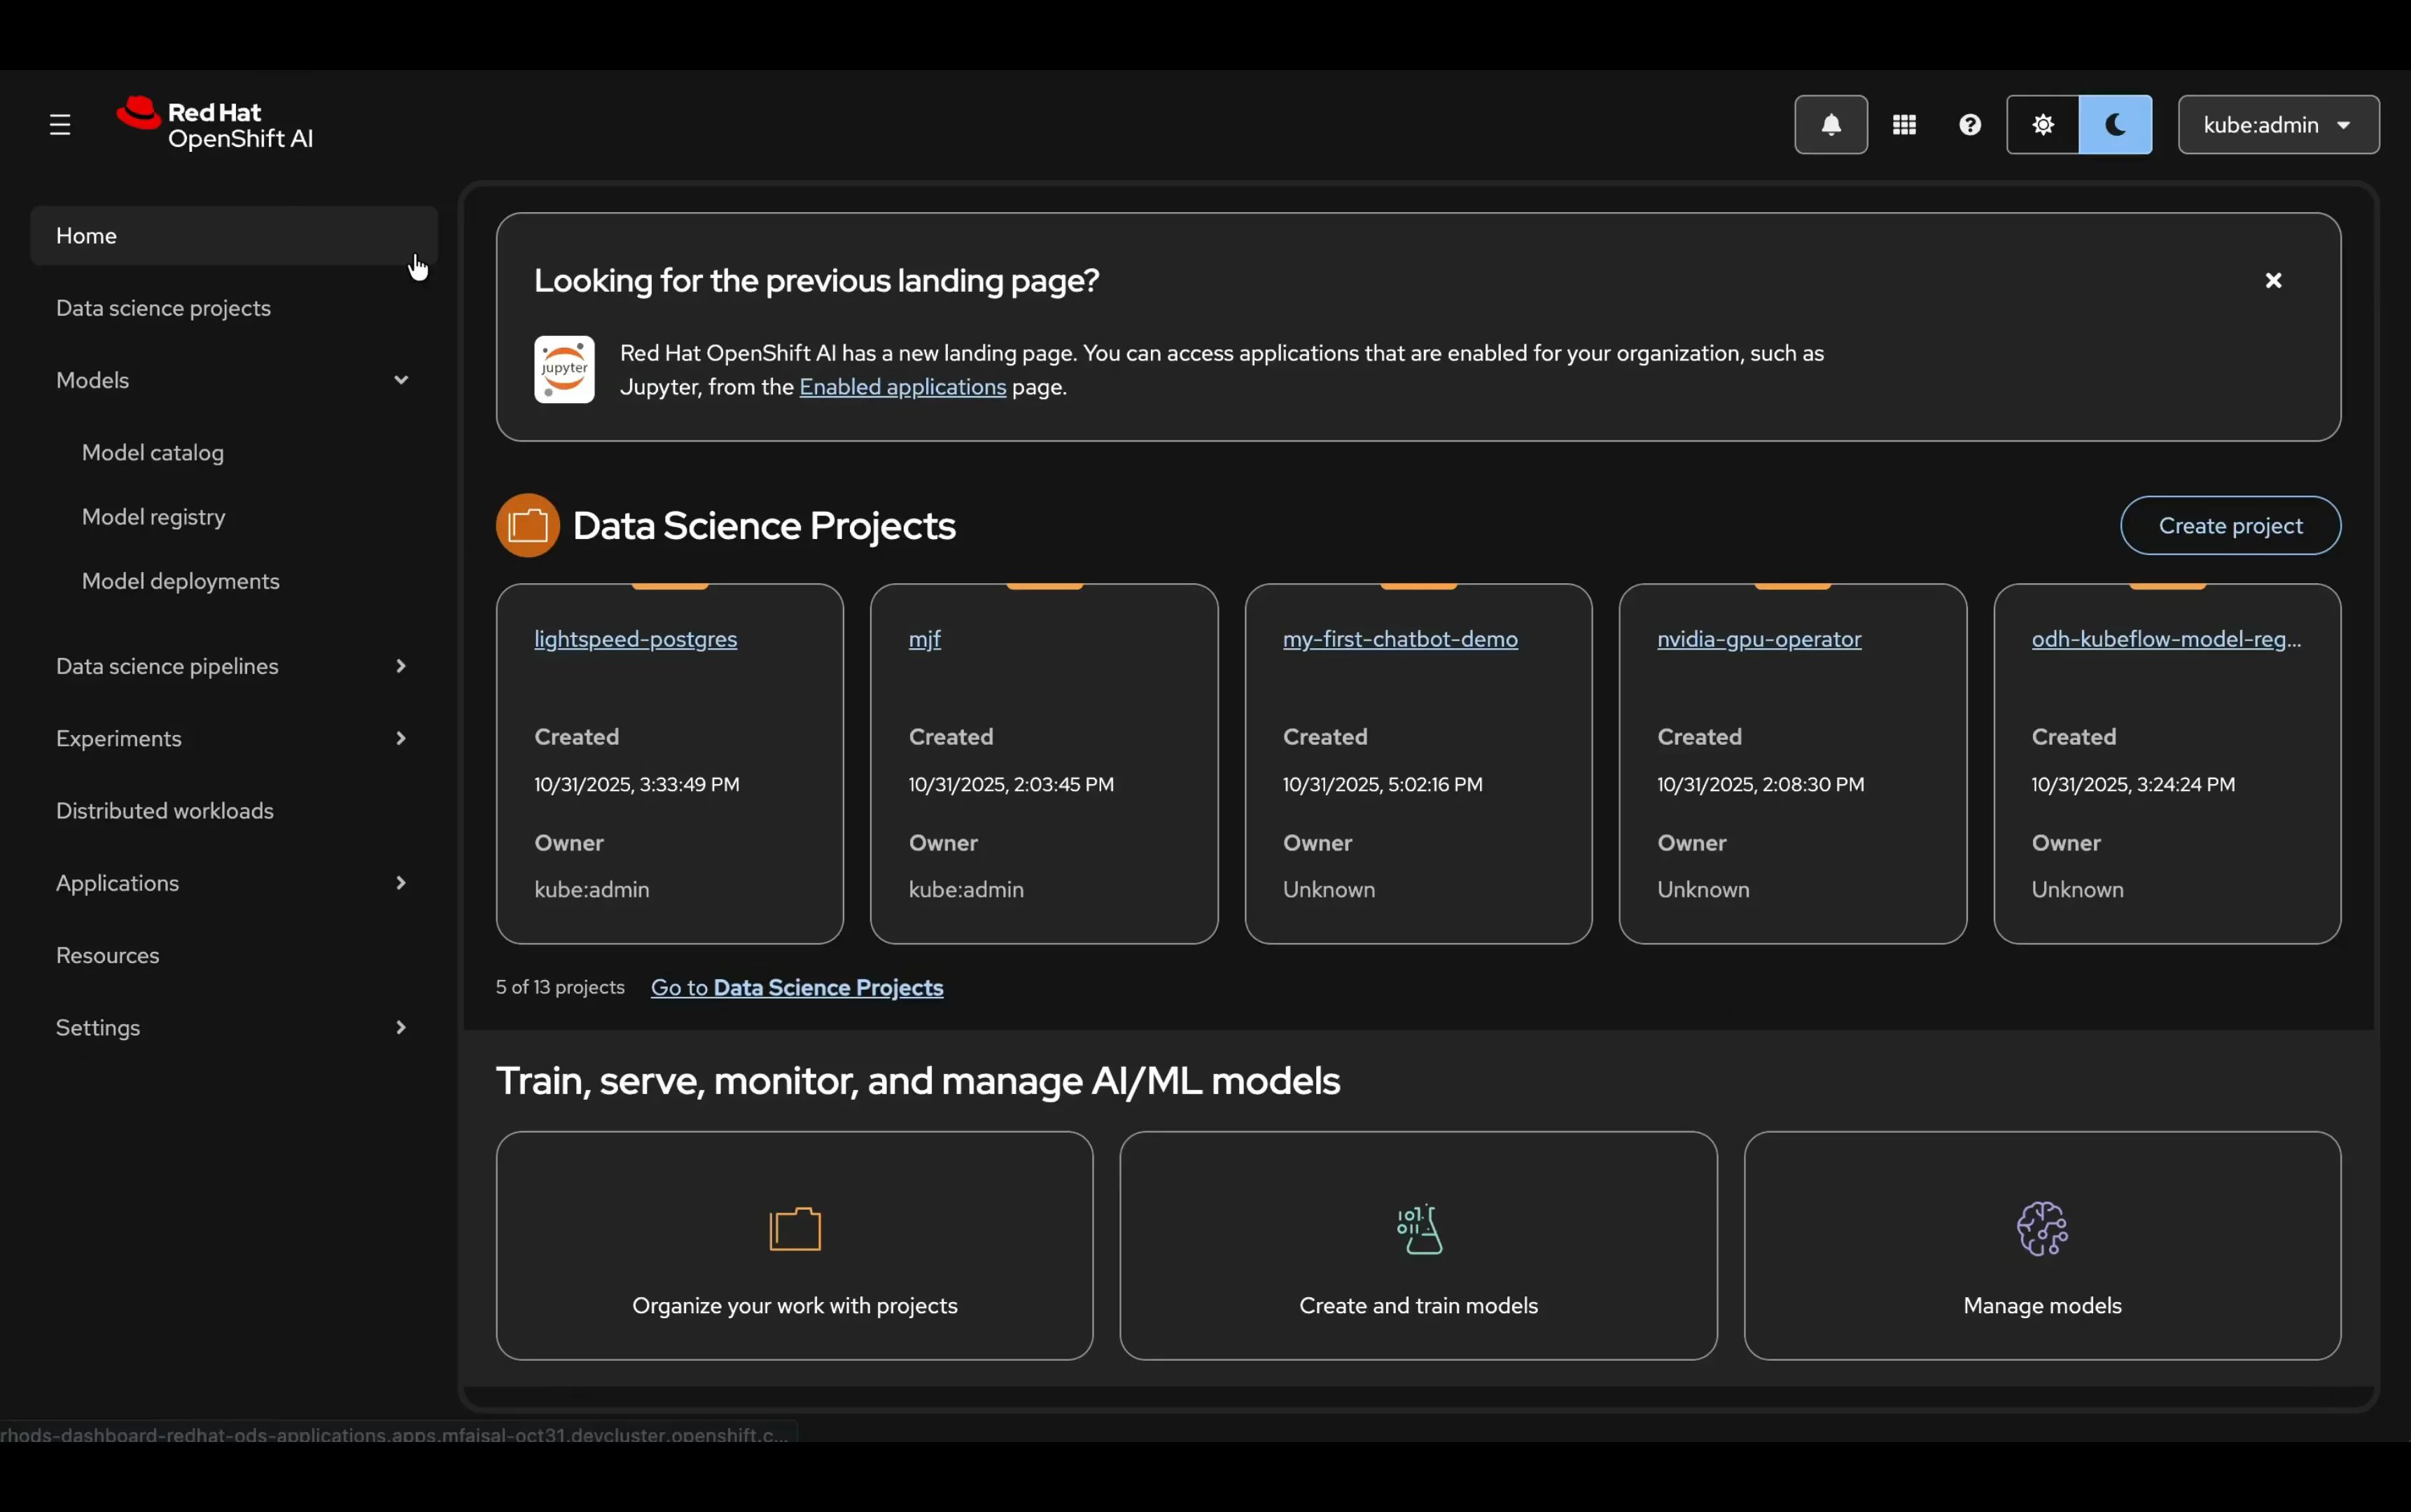2411x1512 pixels.
Task: Click the hamburger menu icon
Action: 59,124
